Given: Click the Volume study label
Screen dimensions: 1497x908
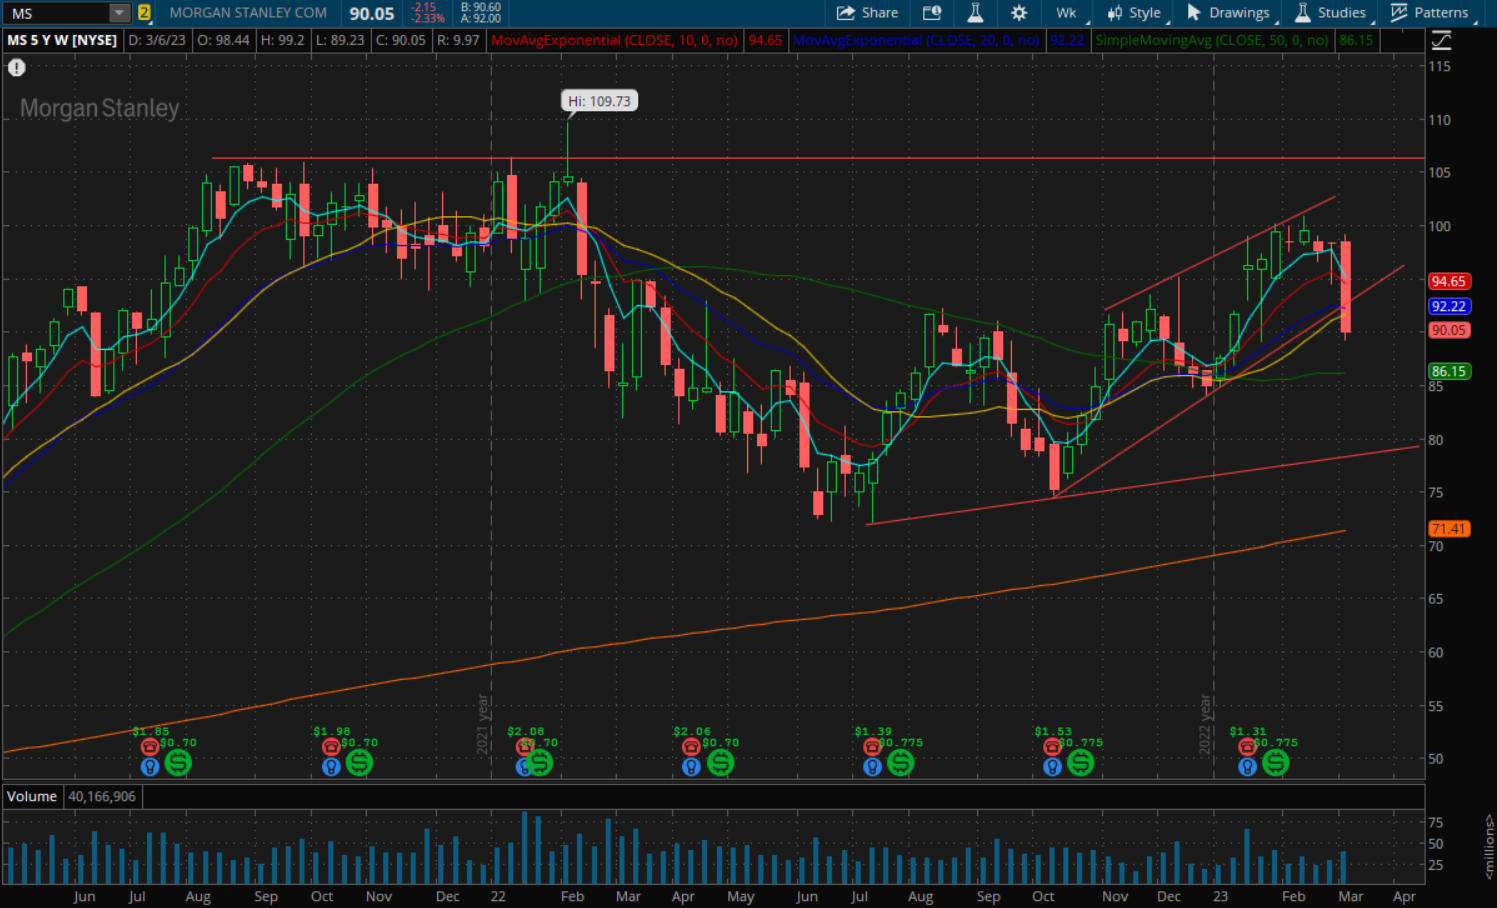Looking at the screenshot, I should click(32, 796).
